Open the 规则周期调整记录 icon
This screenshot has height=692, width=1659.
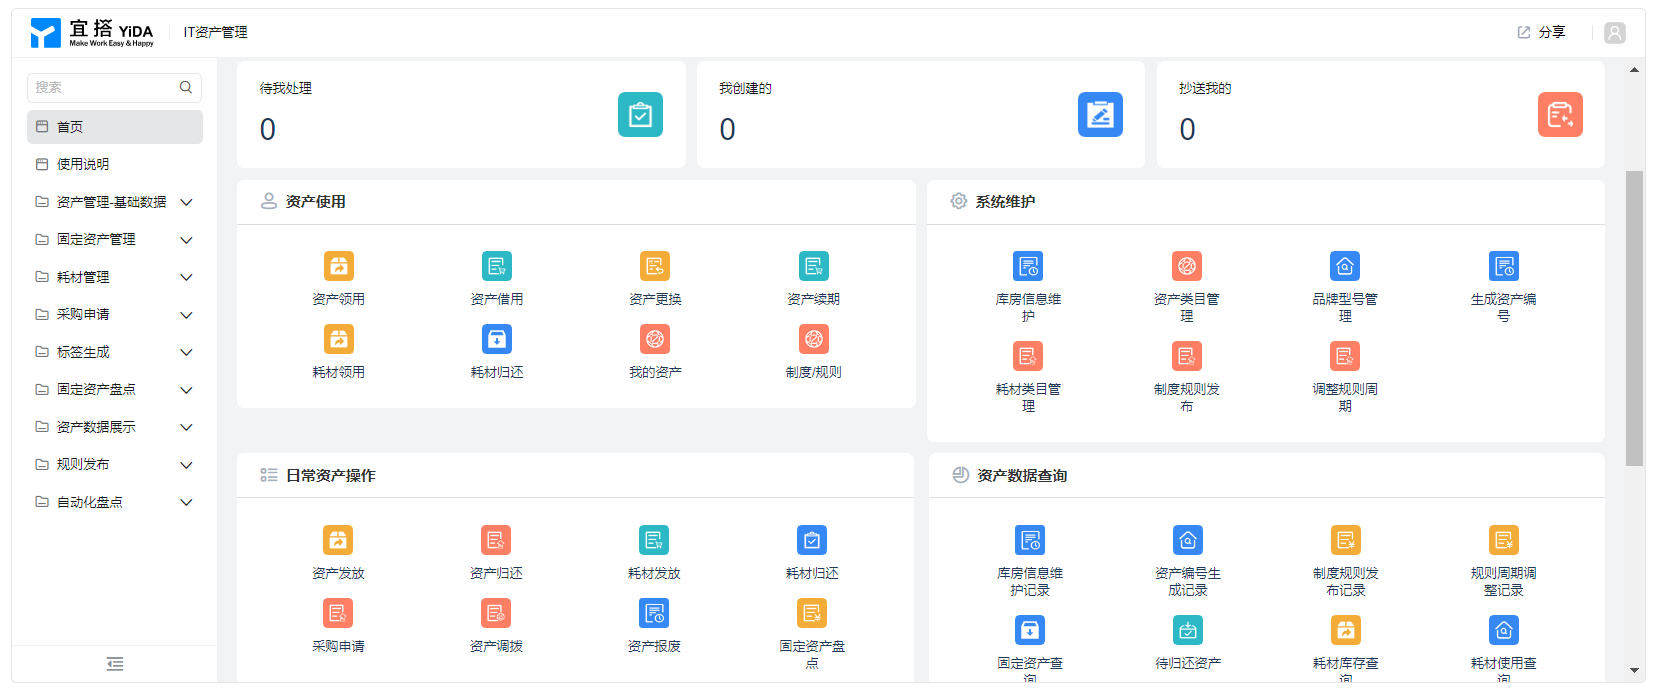[1504, 540]
